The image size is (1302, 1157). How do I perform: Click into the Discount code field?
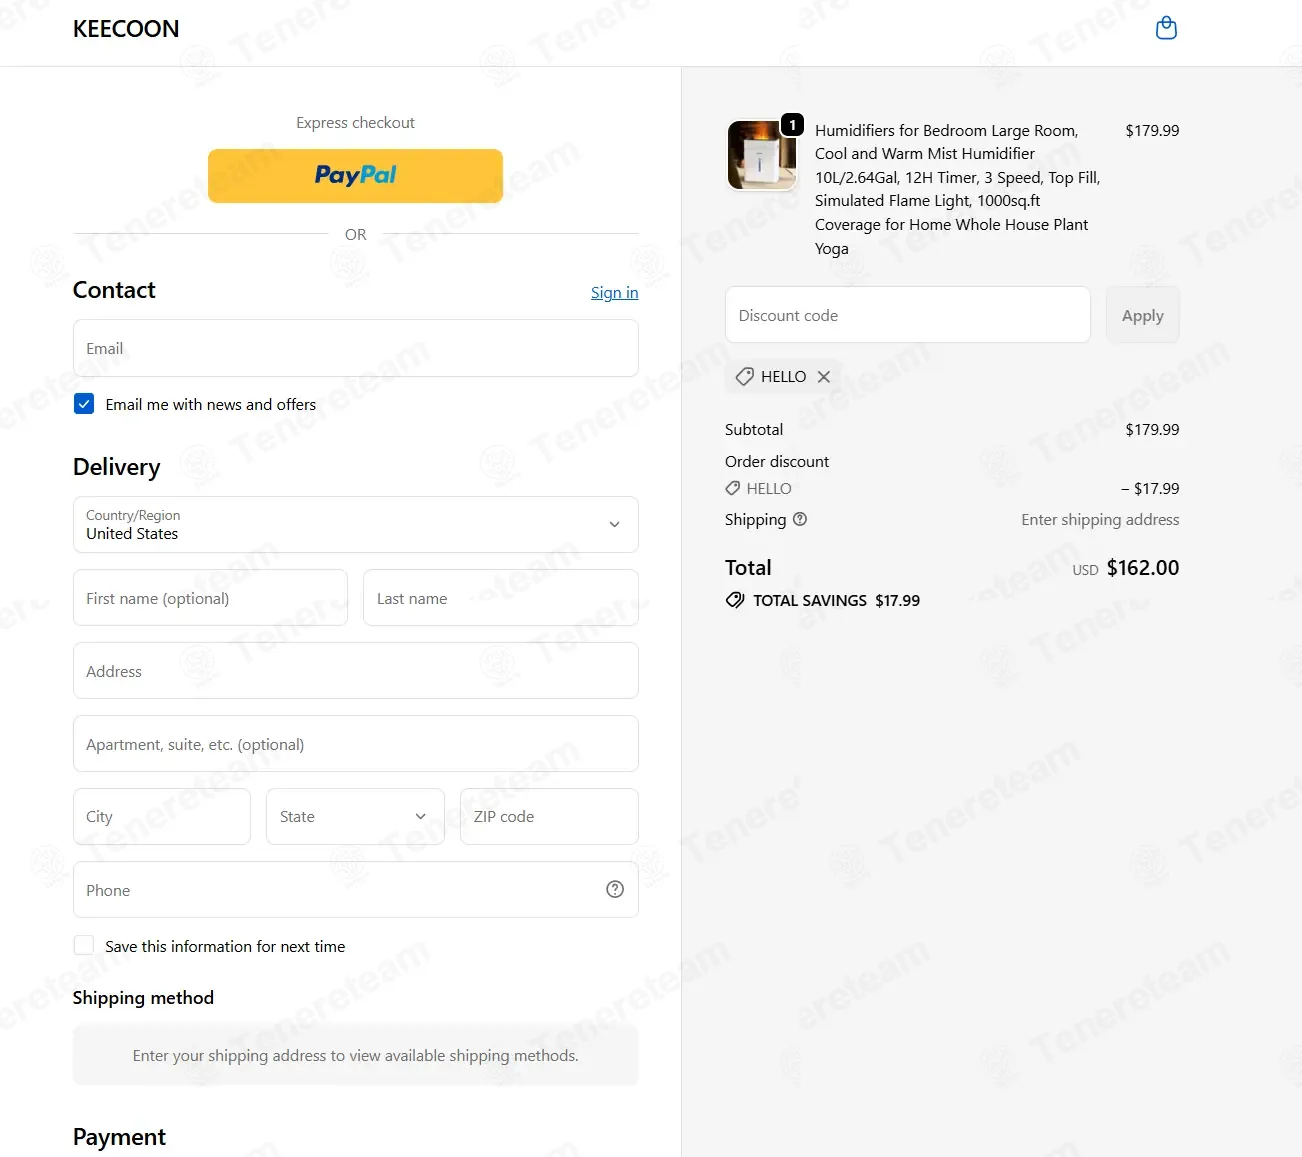click(x=908, y=315)
